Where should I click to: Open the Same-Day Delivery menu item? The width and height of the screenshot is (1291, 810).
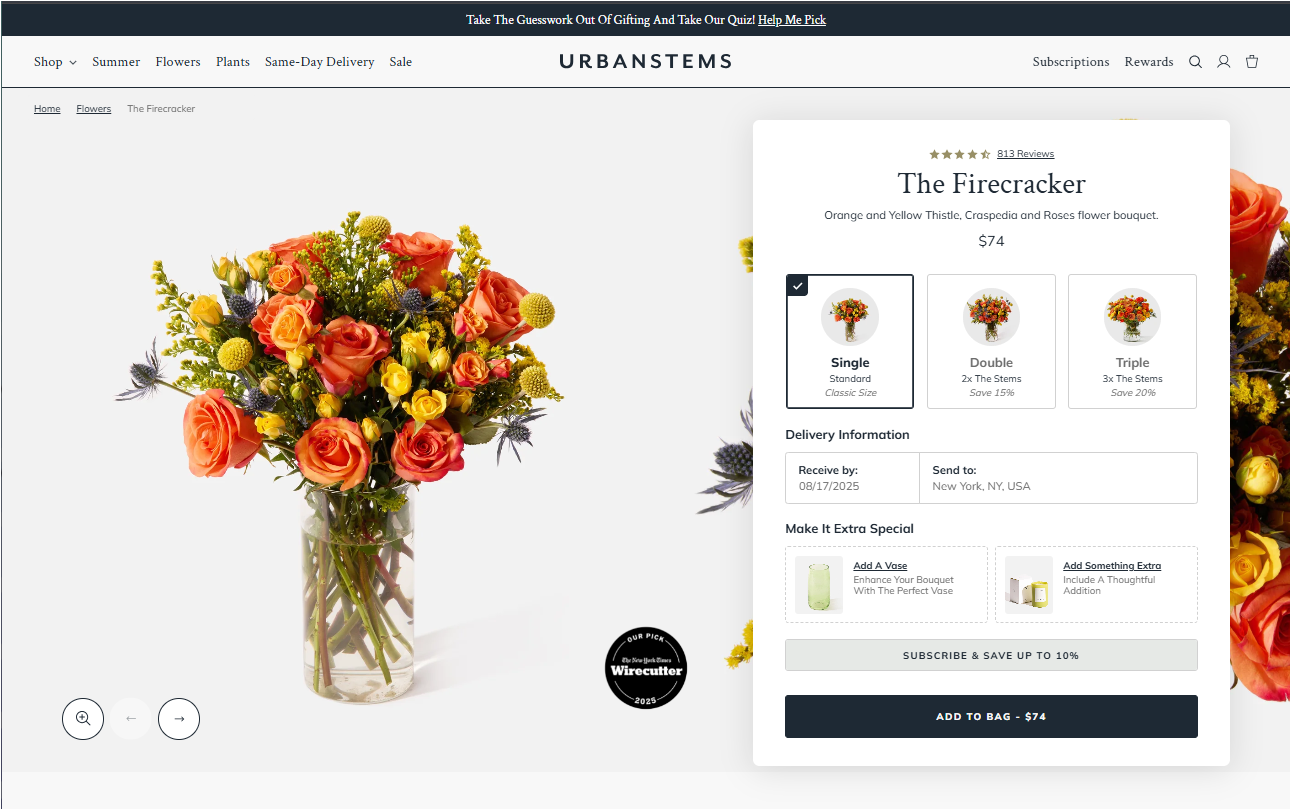click(319, 62)
